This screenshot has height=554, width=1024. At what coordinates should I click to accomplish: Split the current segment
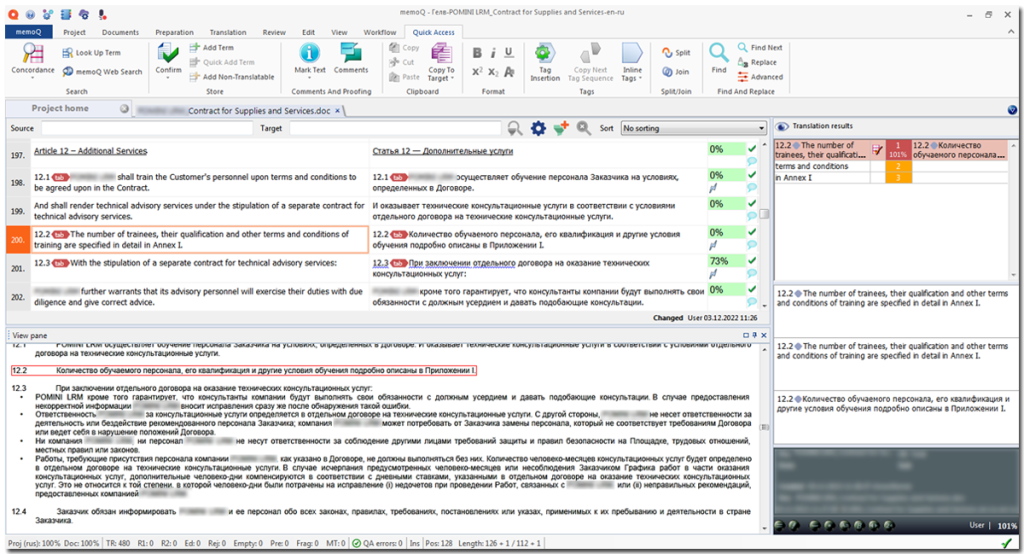(x=676, y=53)
